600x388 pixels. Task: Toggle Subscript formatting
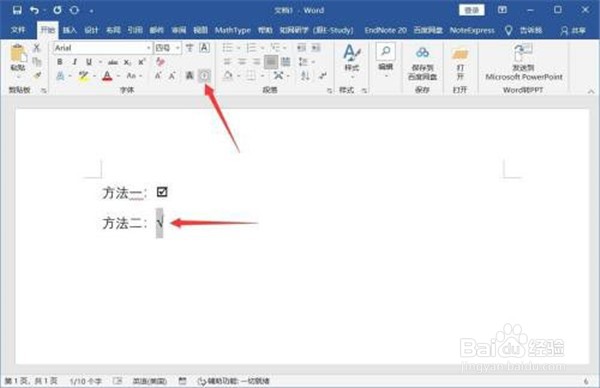tap(127, 62)
